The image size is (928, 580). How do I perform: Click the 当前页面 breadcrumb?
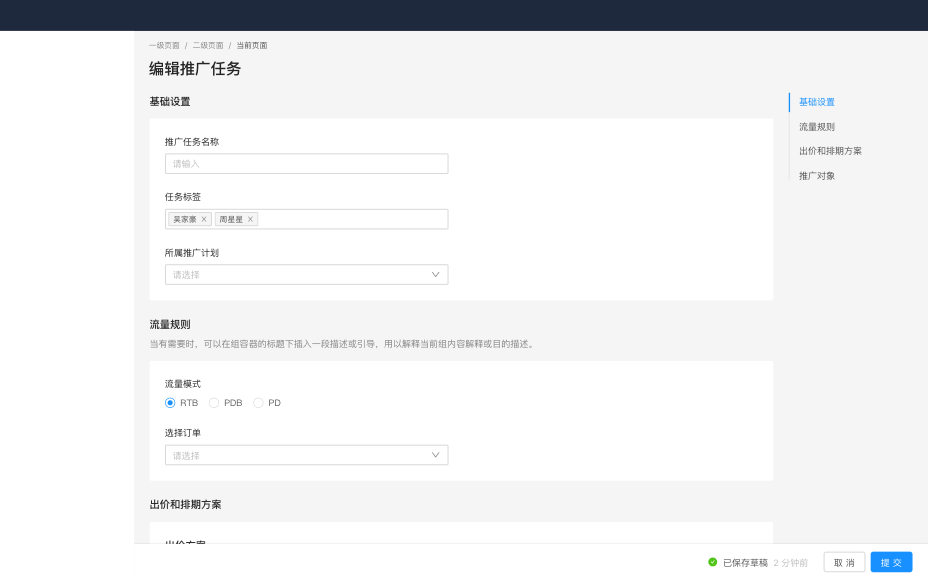point(252,46)
